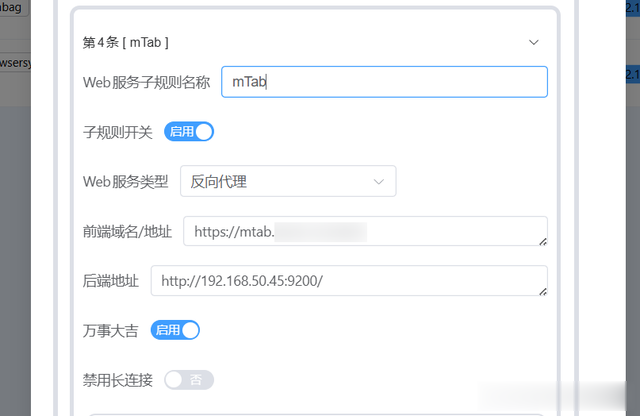
Task: Click the 前端域名/地址 text box
Action: pyautogui.click(x=365, y=231)
